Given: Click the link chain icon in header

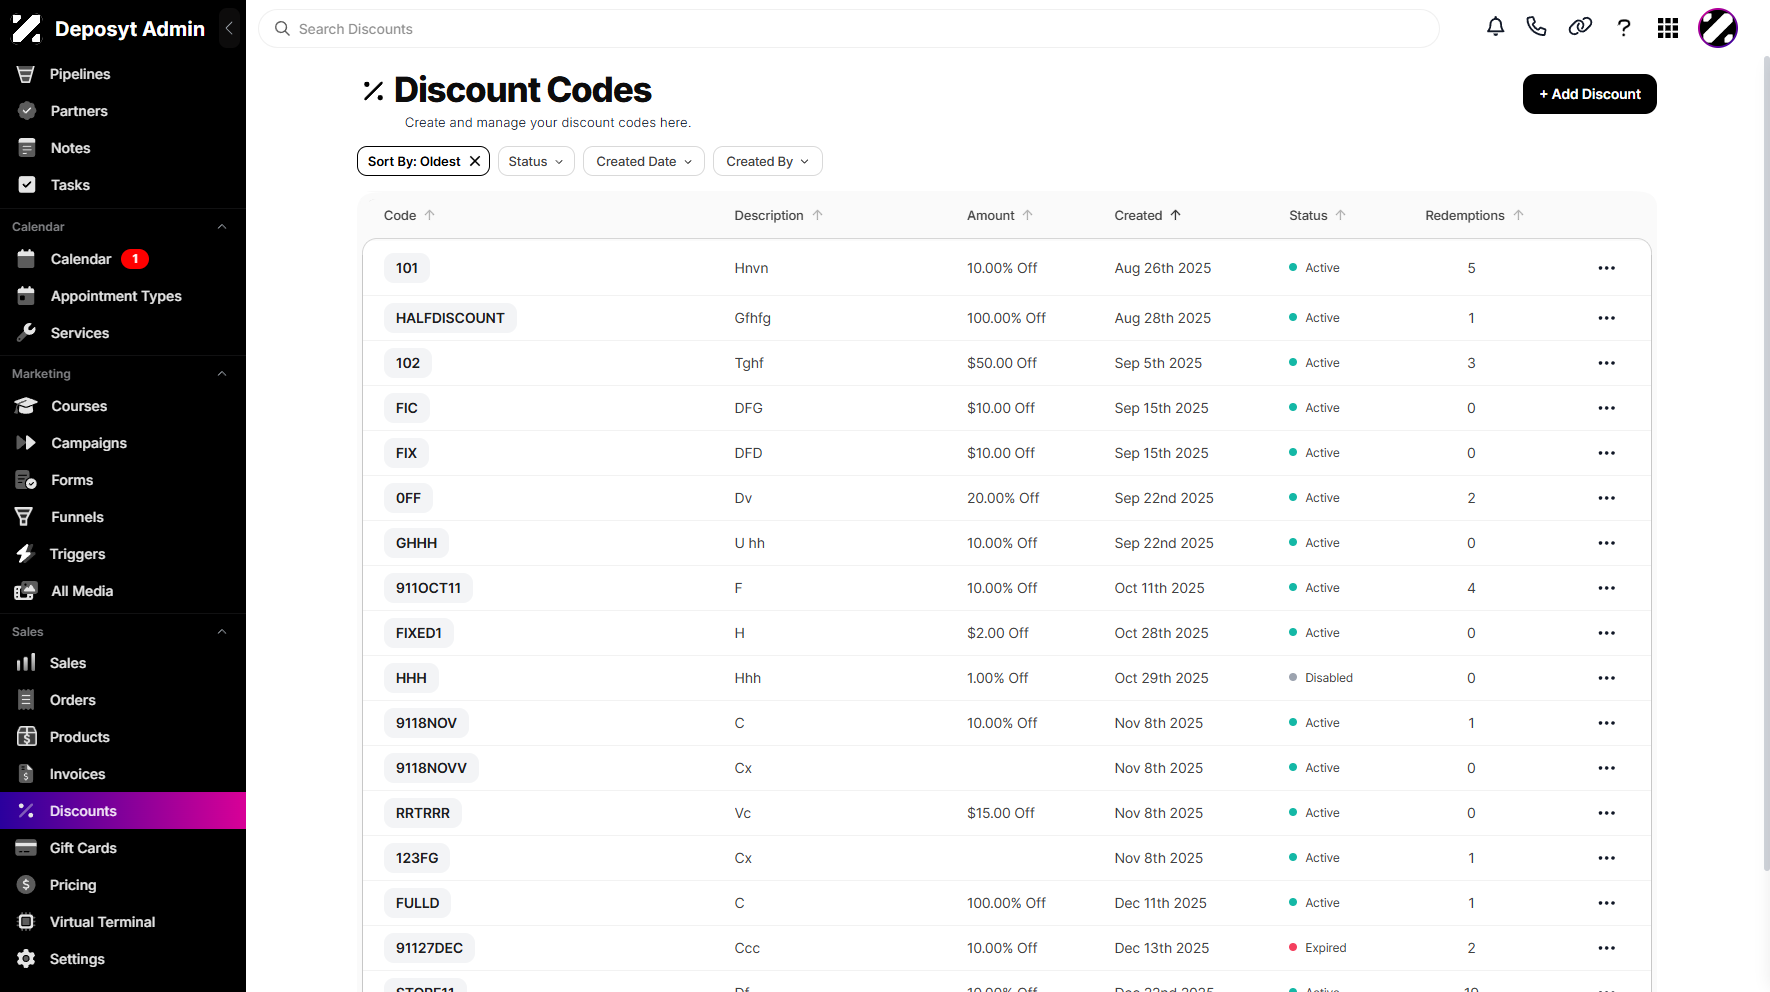Looking at the screenshot, I should click(1580, 28).
